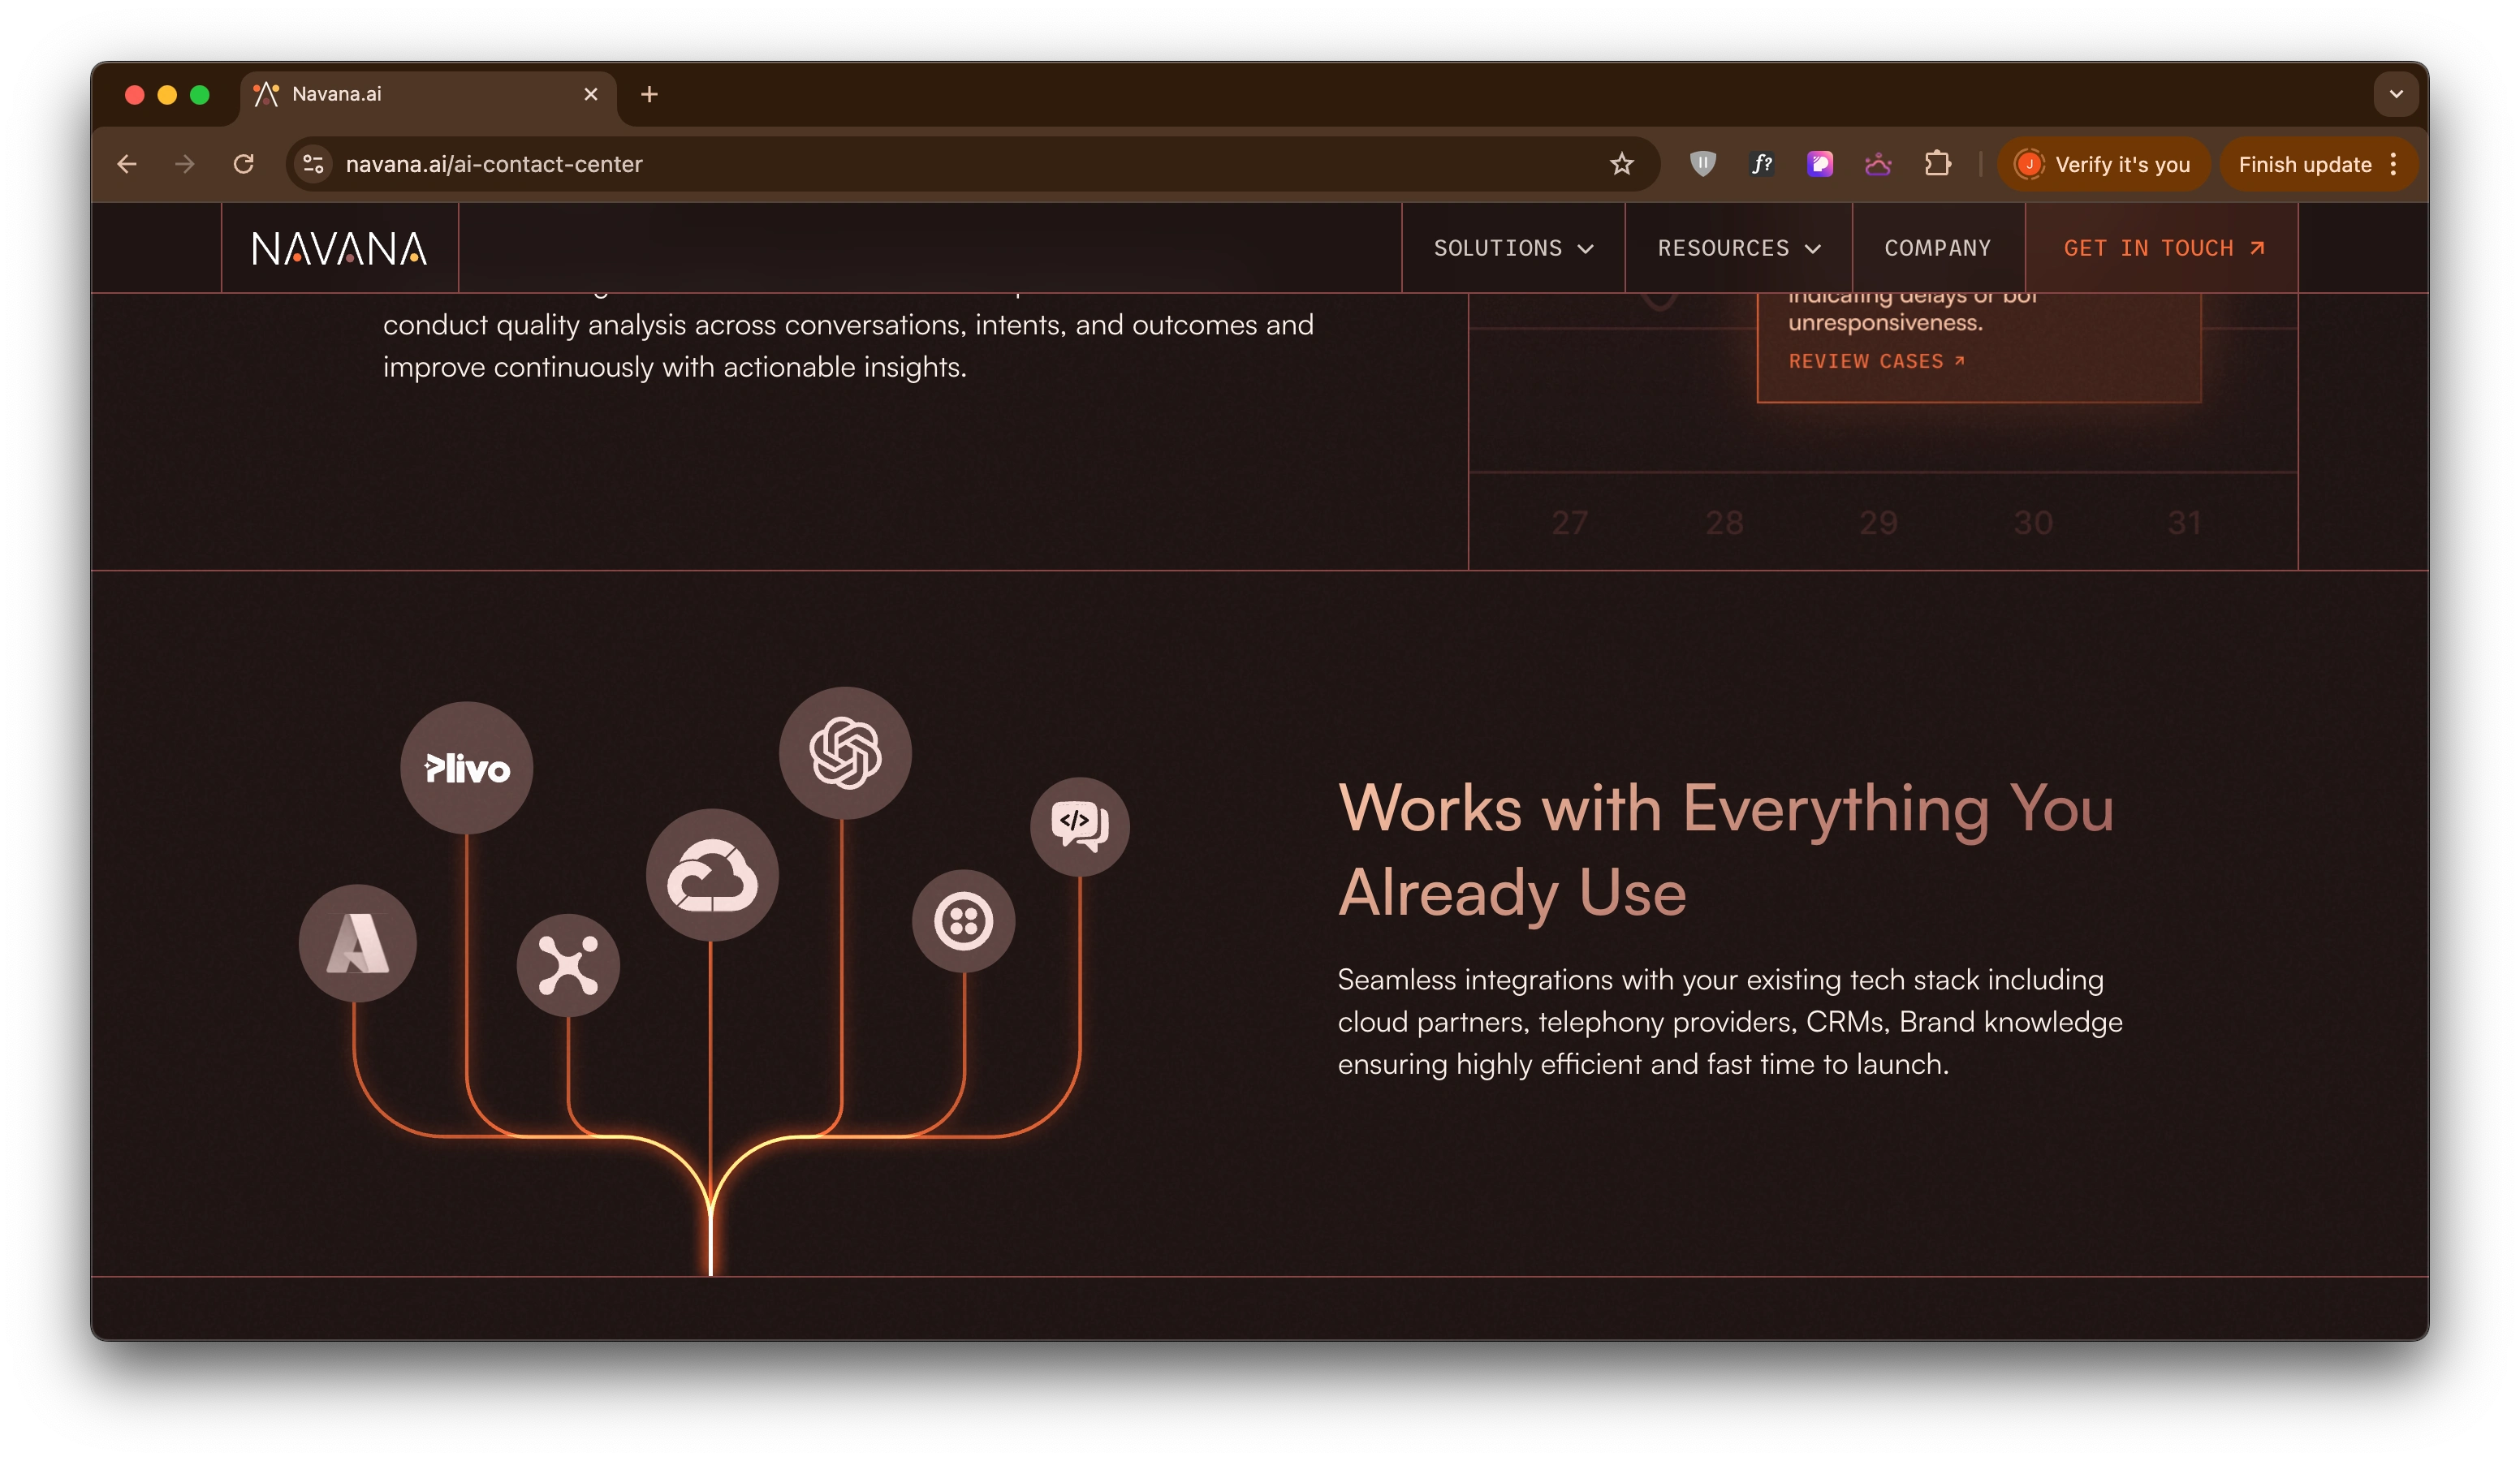Click the OpenAI logo bubble
Screen dimensions: 2520x1461
845,753
